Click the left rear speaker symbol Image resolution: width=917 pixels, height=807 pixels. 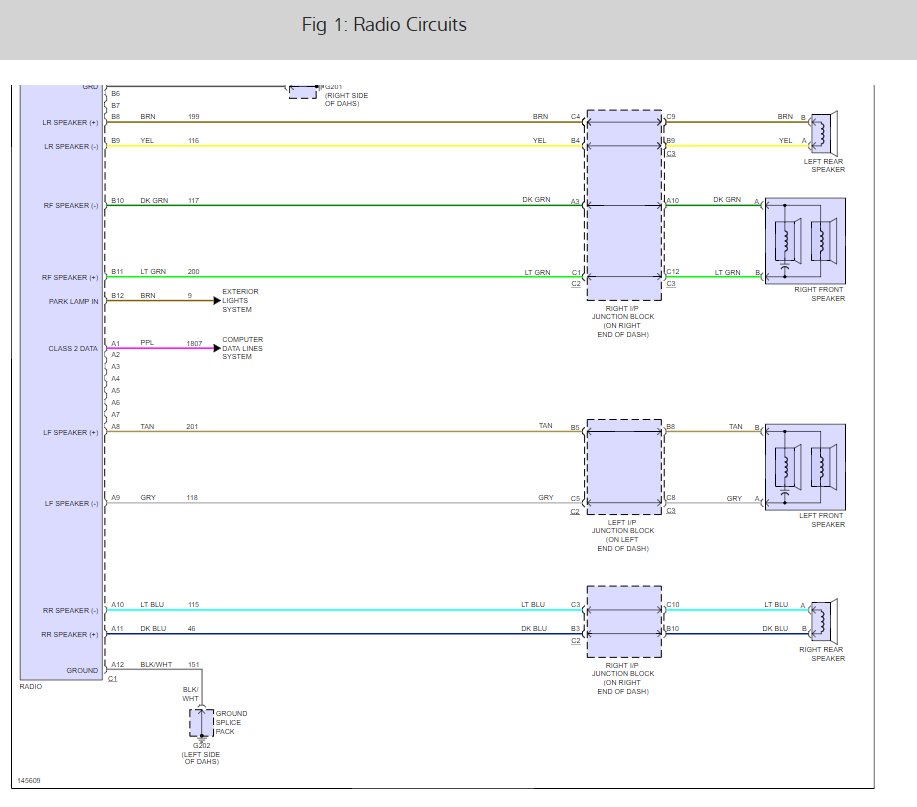pos(824,130)
